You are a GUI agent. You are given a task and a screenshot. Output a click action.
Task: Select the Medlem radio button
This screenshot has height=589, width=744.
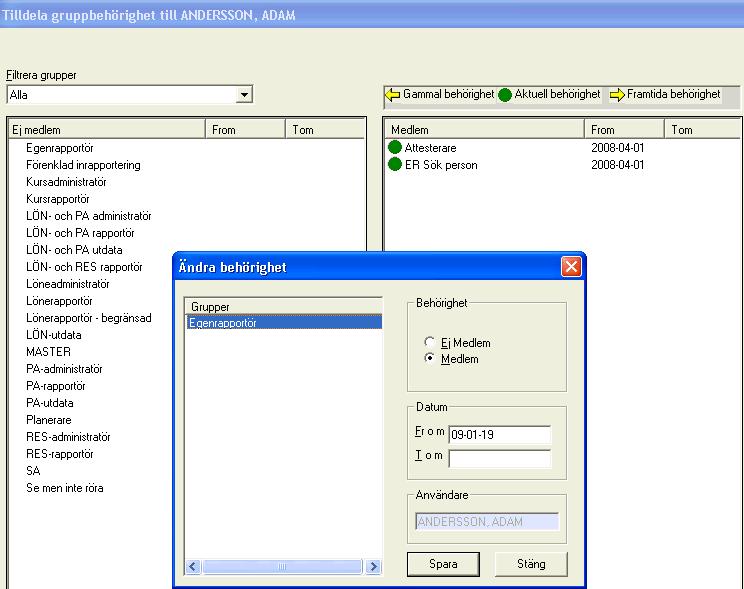point(429,358)
